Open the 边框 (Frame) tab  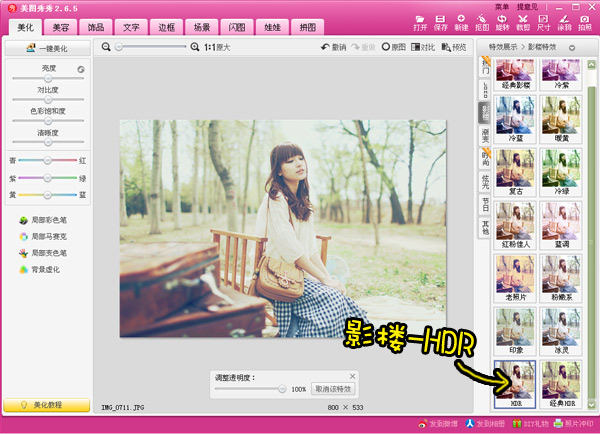coord(166,27)
